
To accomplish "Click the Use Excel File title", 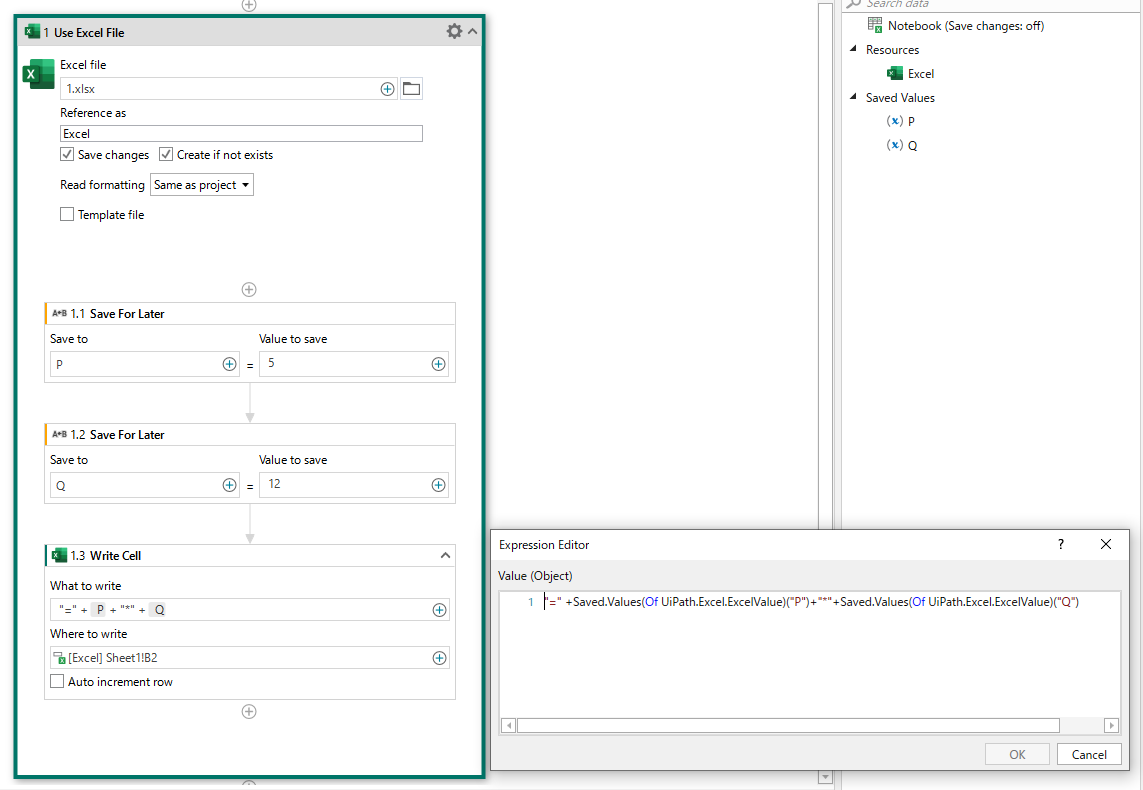I will click(89, 32).
